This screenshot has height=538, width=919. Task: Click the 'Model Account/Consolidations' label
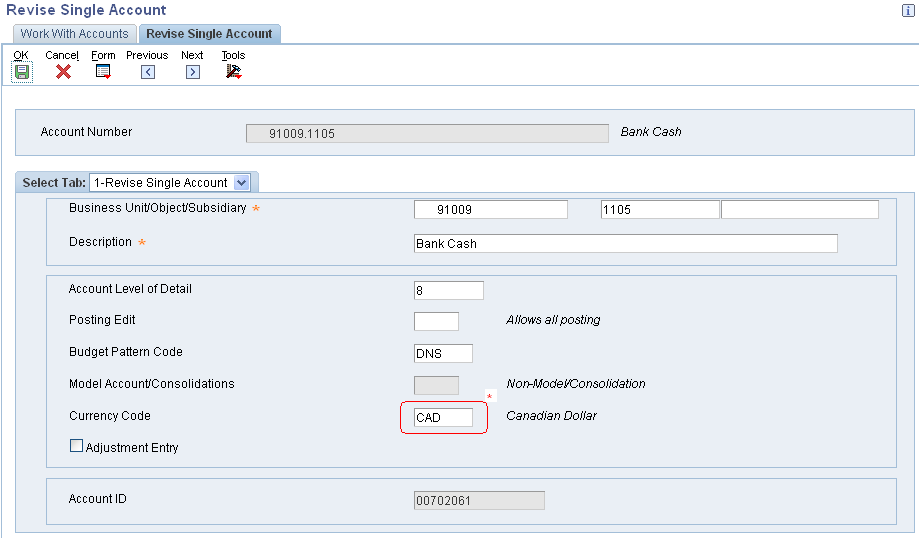click(x=152, y=384)
